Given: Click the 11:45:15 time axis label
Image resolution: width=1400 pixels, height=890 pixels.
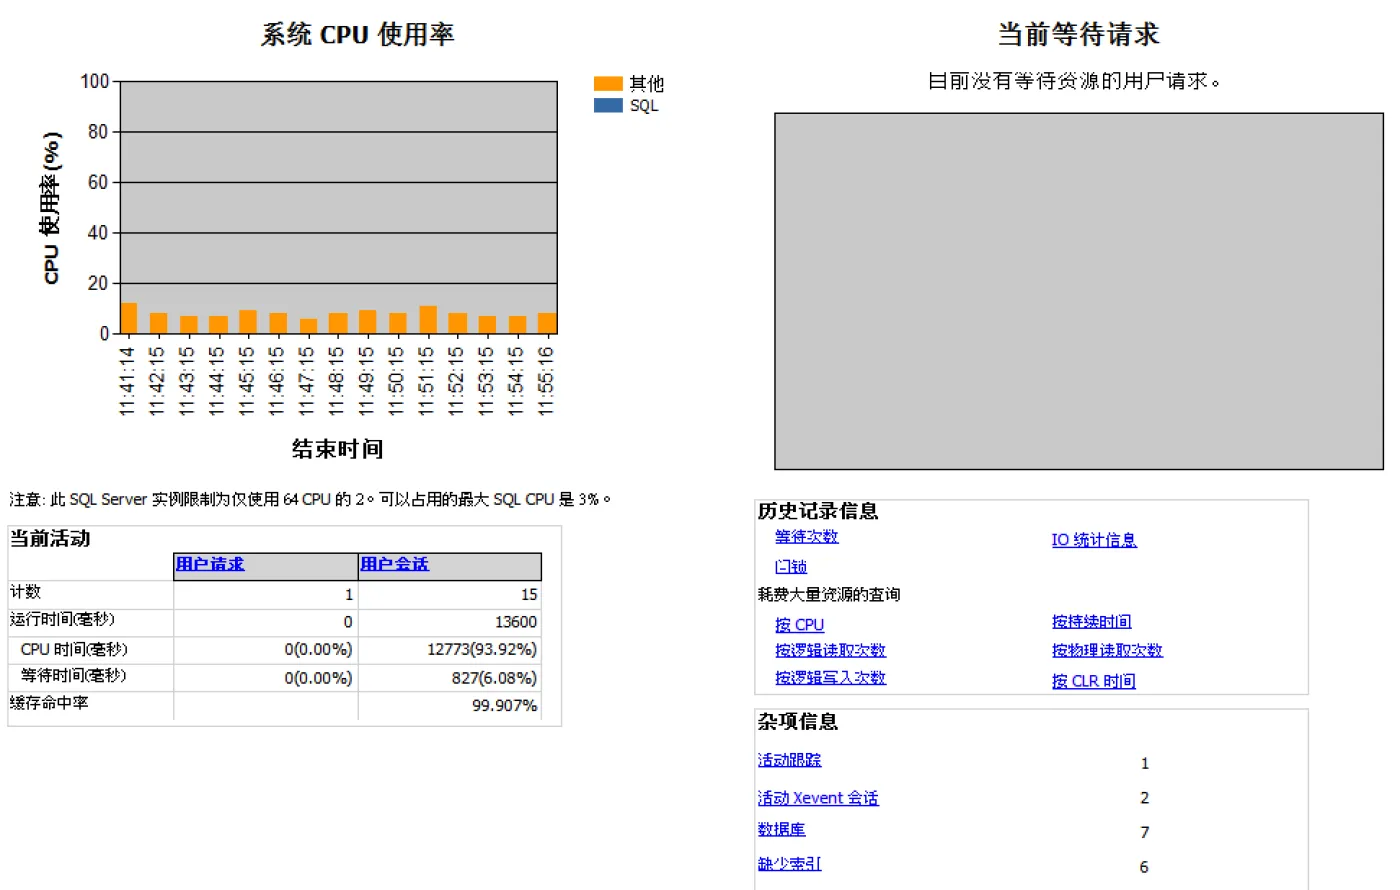Looking at the screenshot, I should [x=247, y=381].
